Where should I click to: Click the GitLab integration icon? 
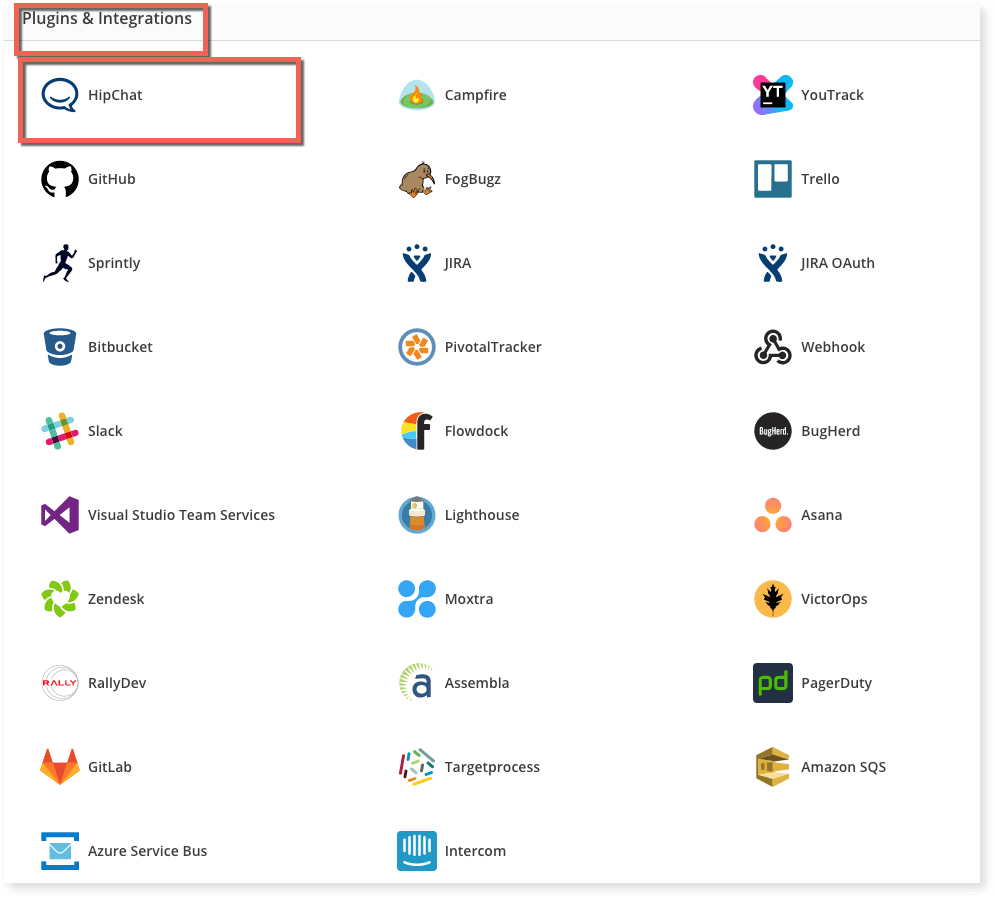click(x=59, y=767)
